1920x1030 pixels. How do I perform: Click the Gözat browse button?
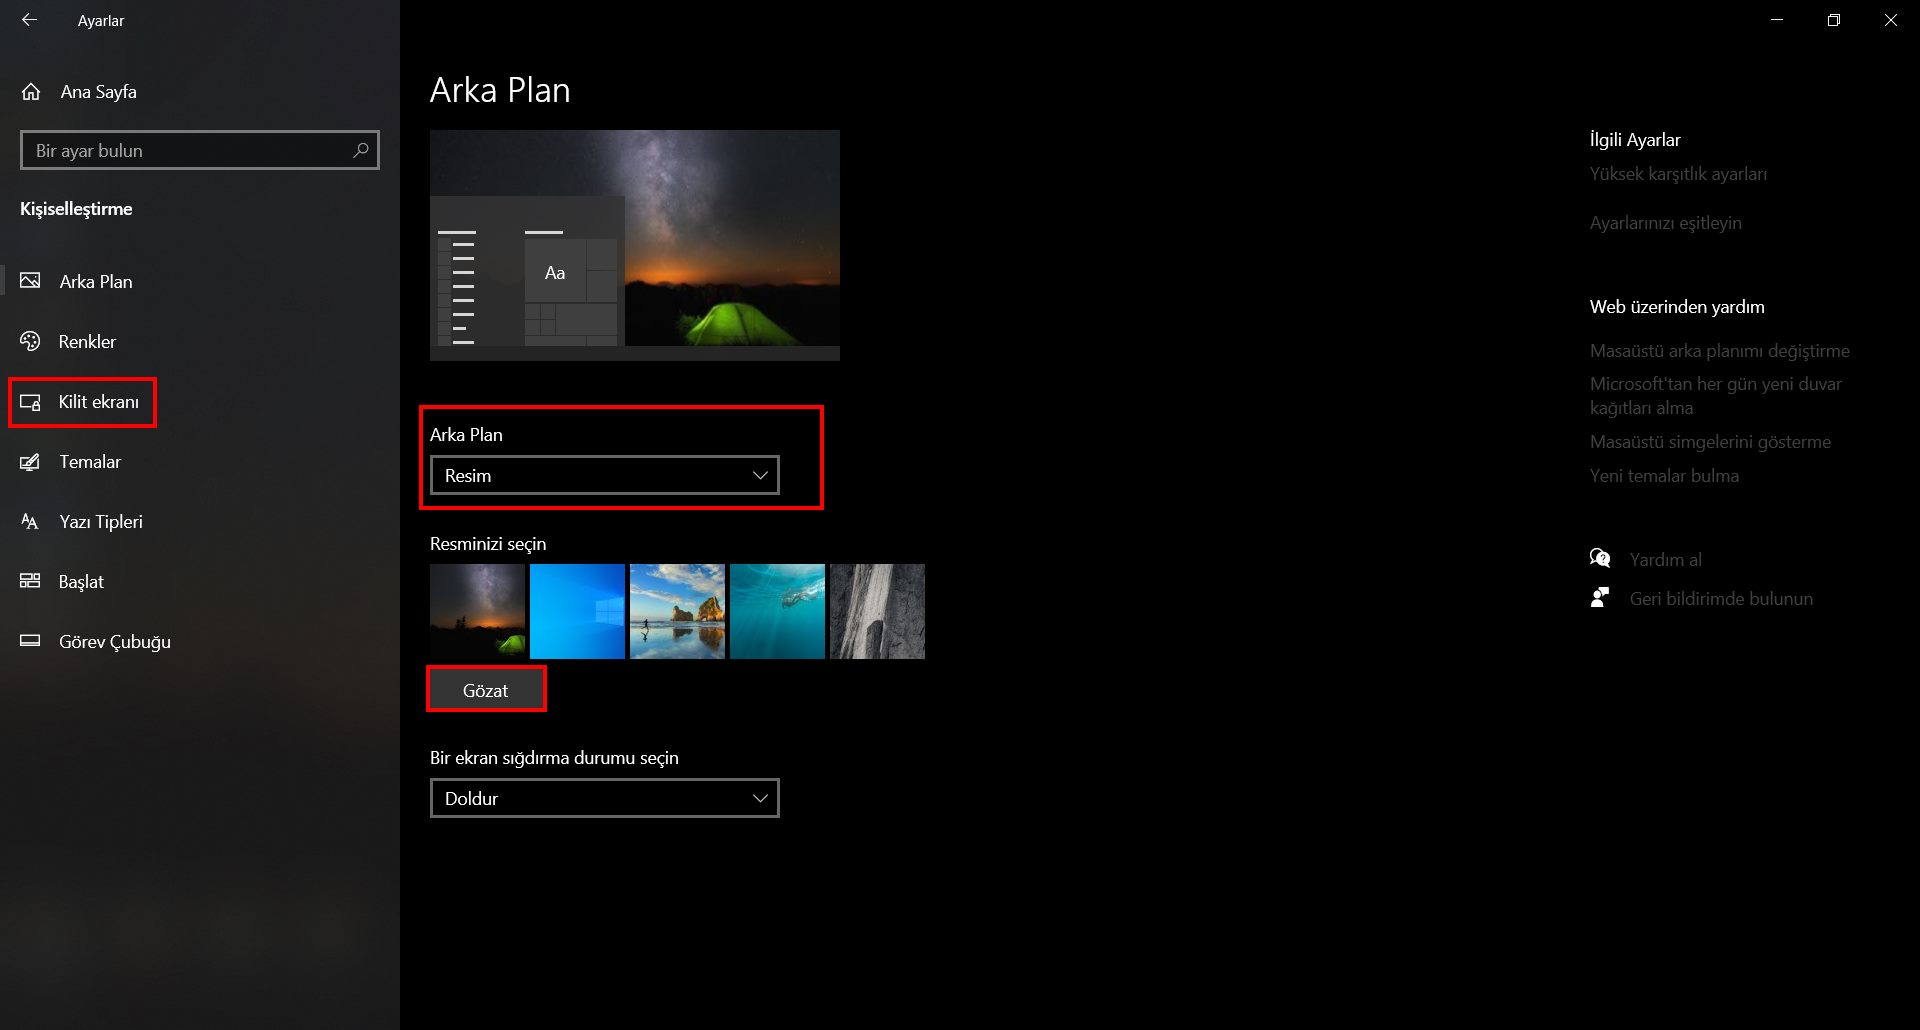486,690
